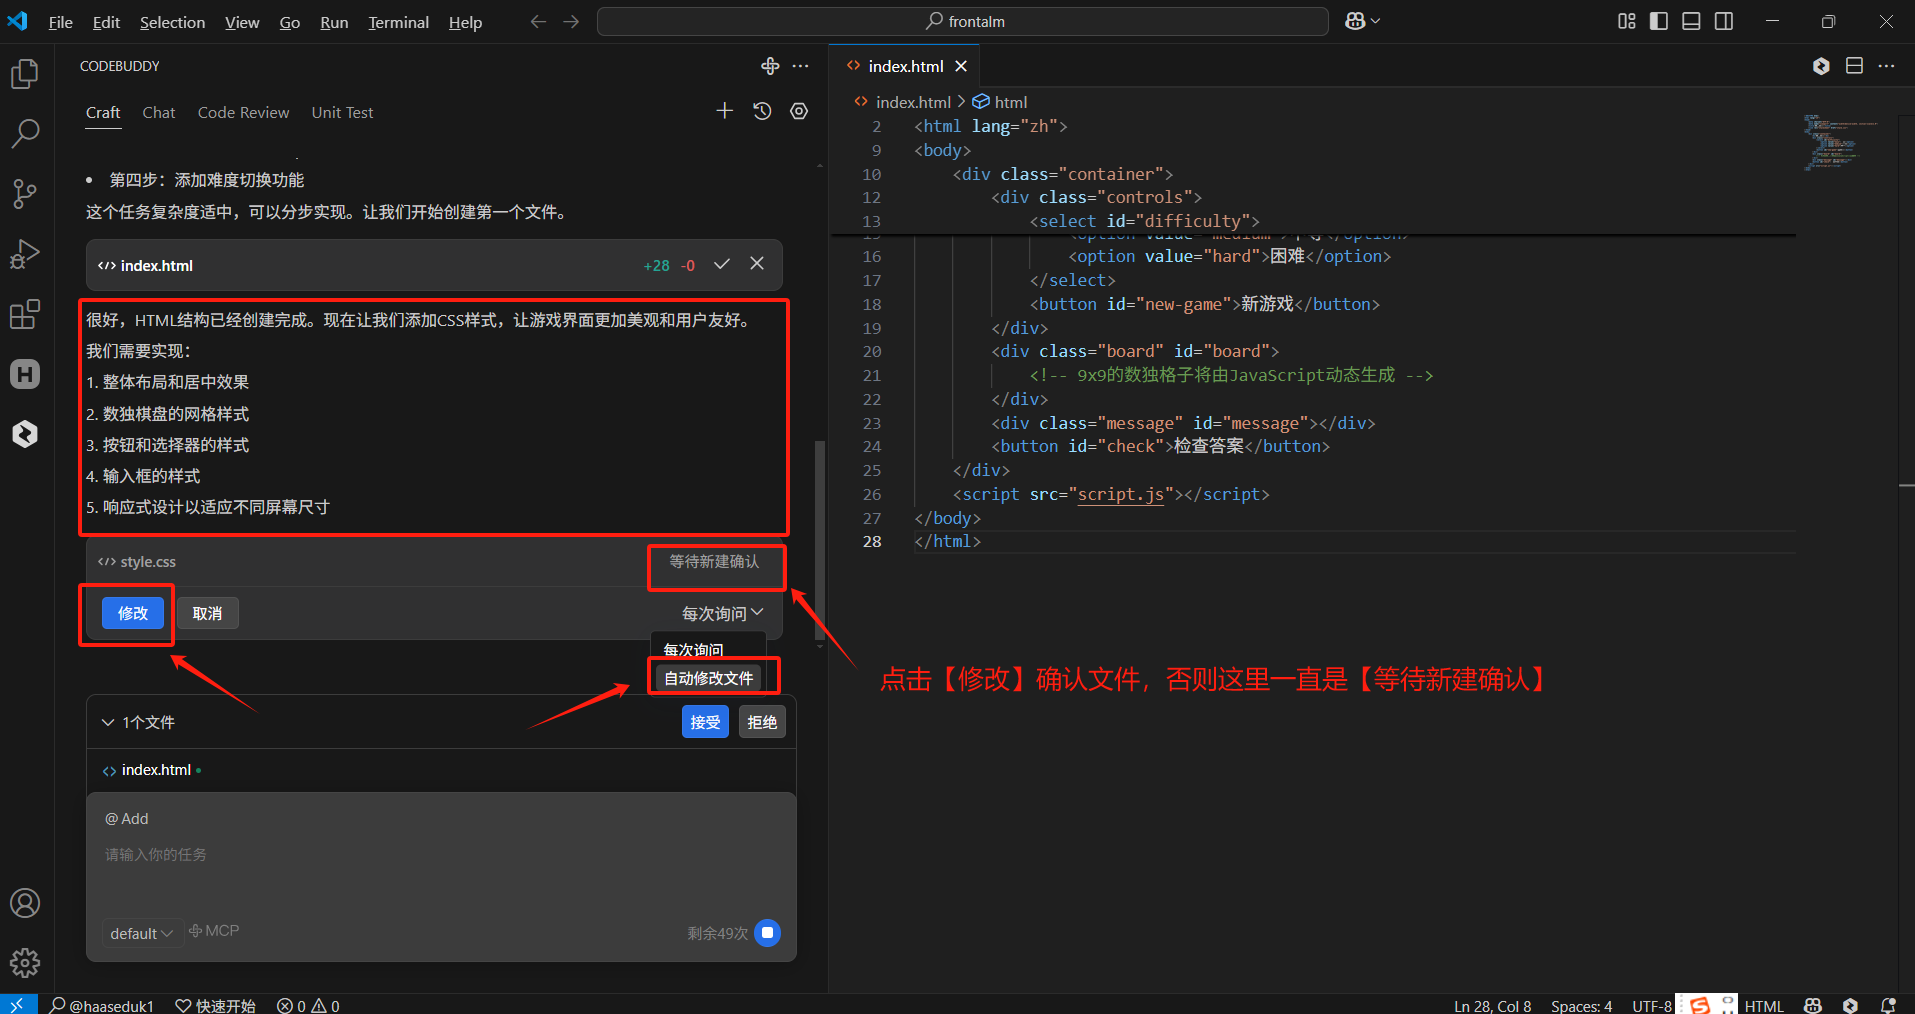Click the 取消 button
The height and width of the screenshot is (1014, 1915).
coord(207,613)
